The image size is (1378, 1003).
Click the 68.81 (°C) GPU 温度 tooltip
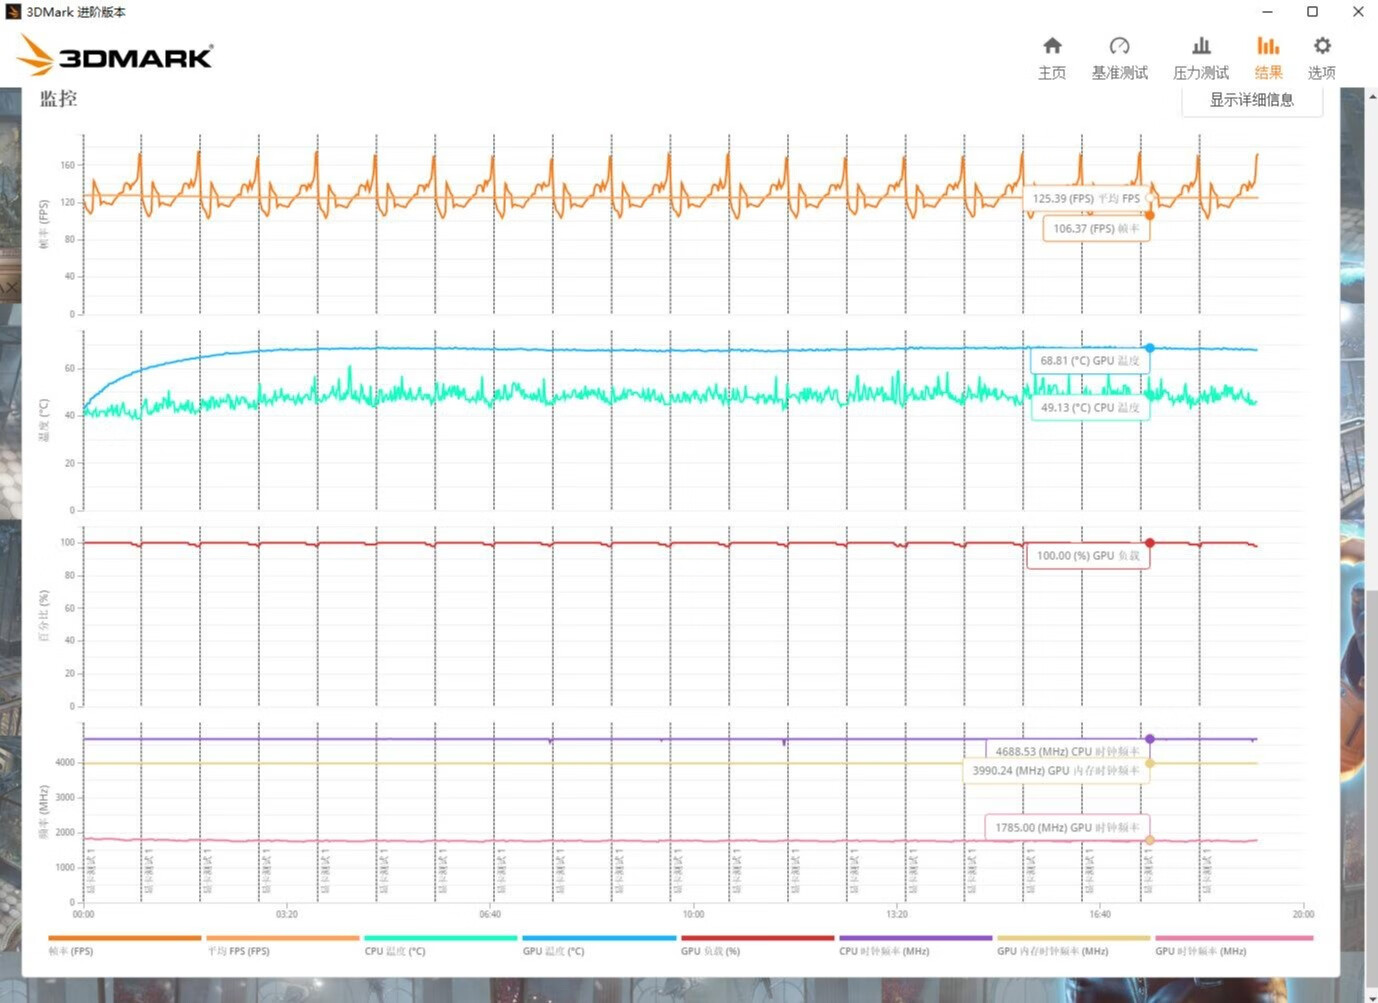click(1090, 360)
